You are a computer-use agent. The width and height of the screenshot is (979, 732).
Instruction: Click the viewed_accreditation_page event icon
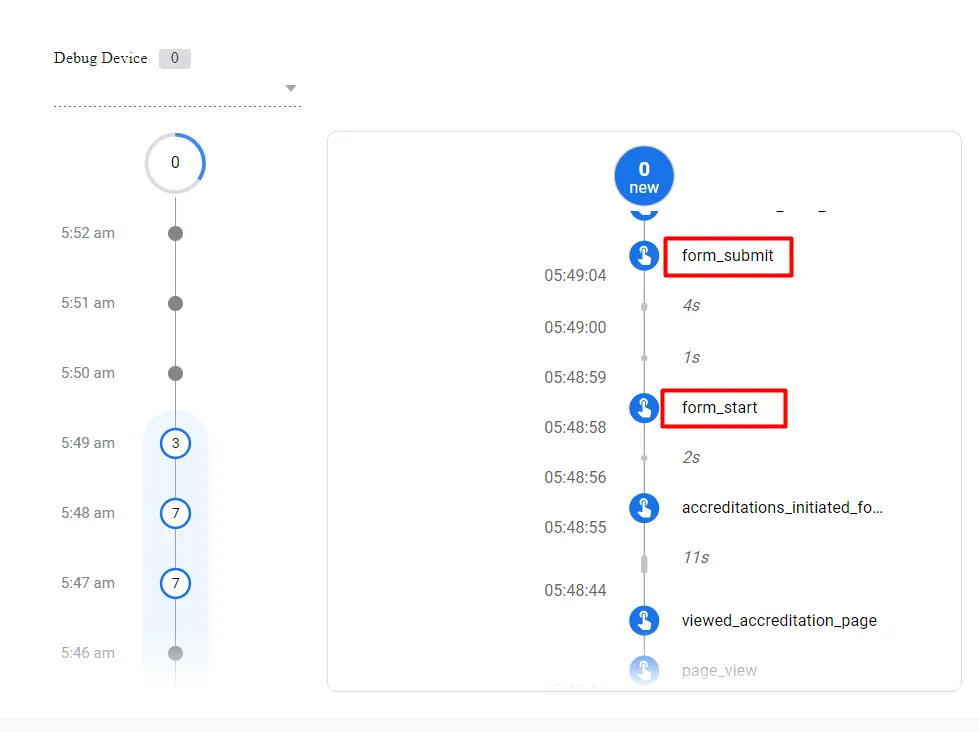[644, 620]
